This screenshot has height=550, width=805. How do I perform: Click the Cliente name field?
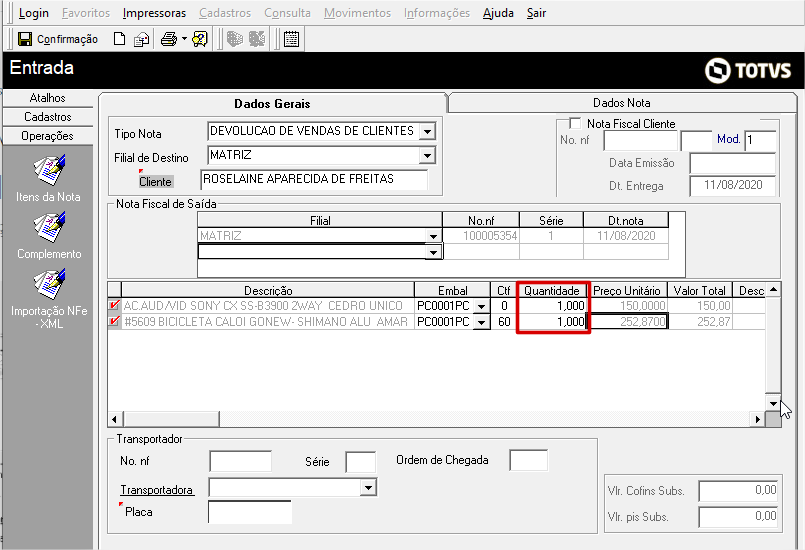314,179
